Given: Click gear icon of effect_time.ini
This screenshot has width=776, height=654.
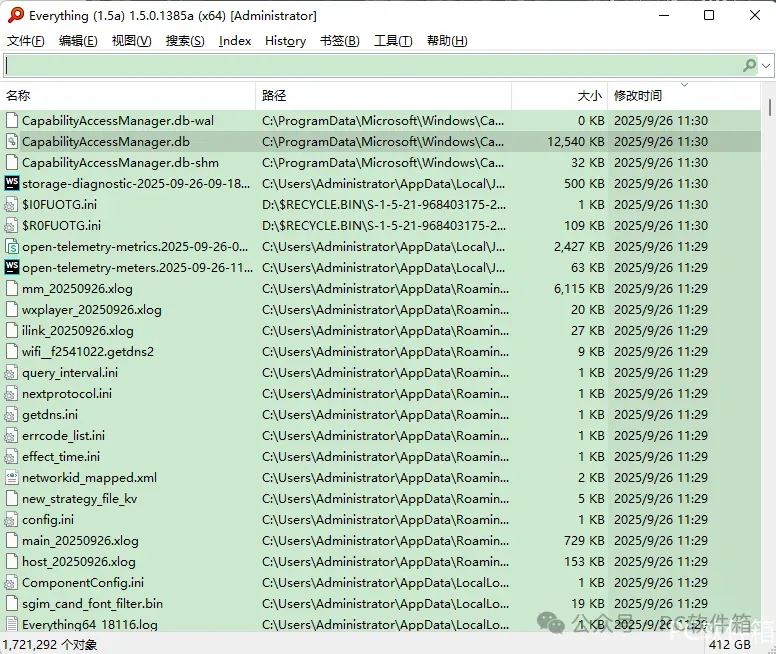Looking at the screenshot, I should (11, 456).
